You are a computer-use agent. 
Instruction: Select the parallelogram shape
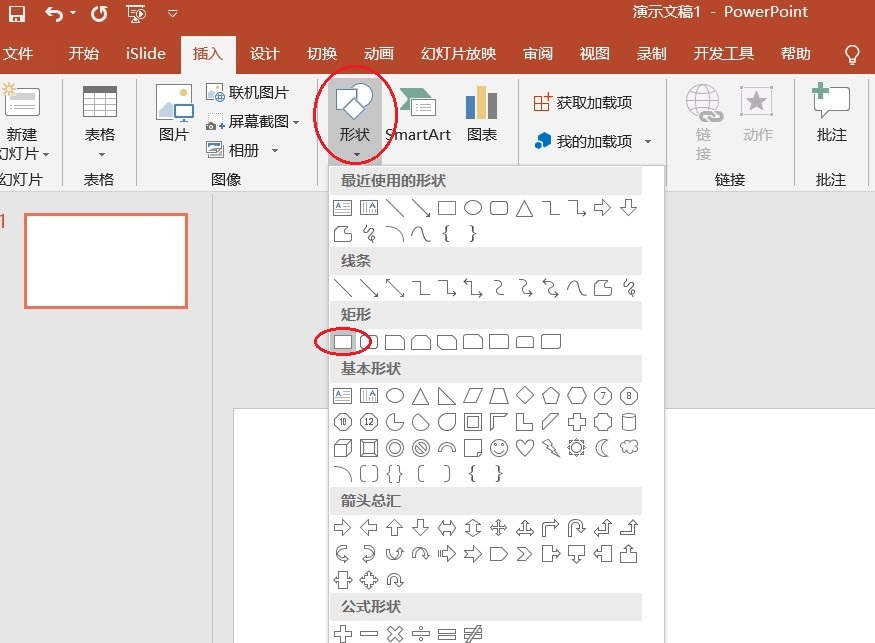click(473, 396)
